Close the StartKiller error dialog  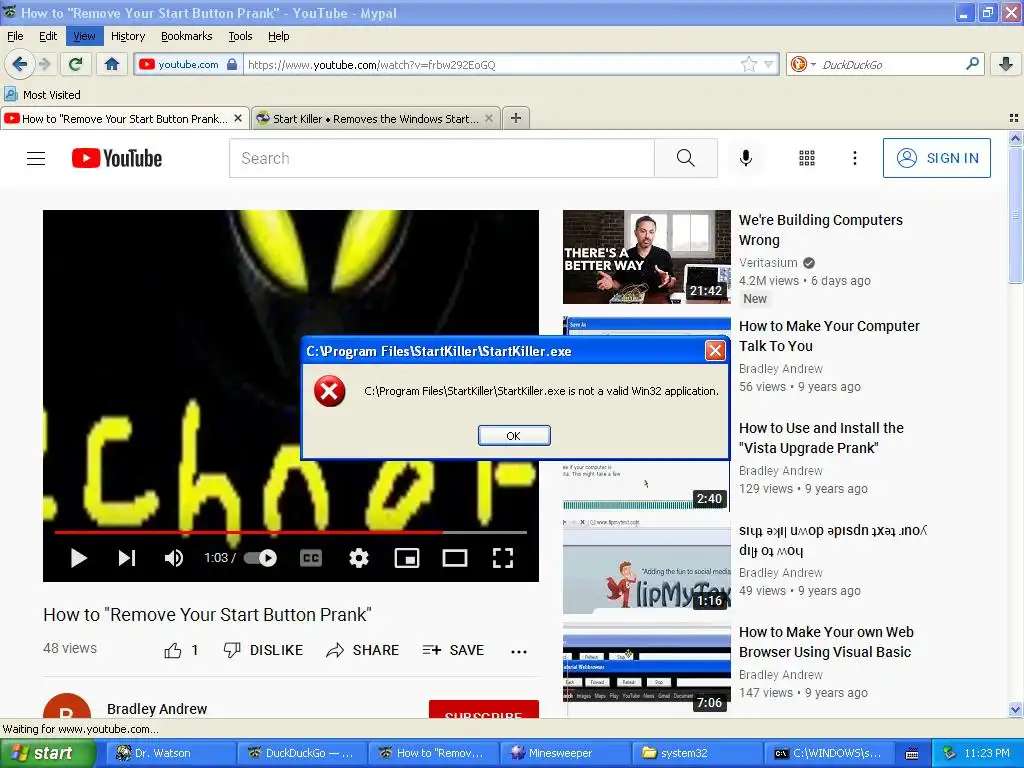715,351
